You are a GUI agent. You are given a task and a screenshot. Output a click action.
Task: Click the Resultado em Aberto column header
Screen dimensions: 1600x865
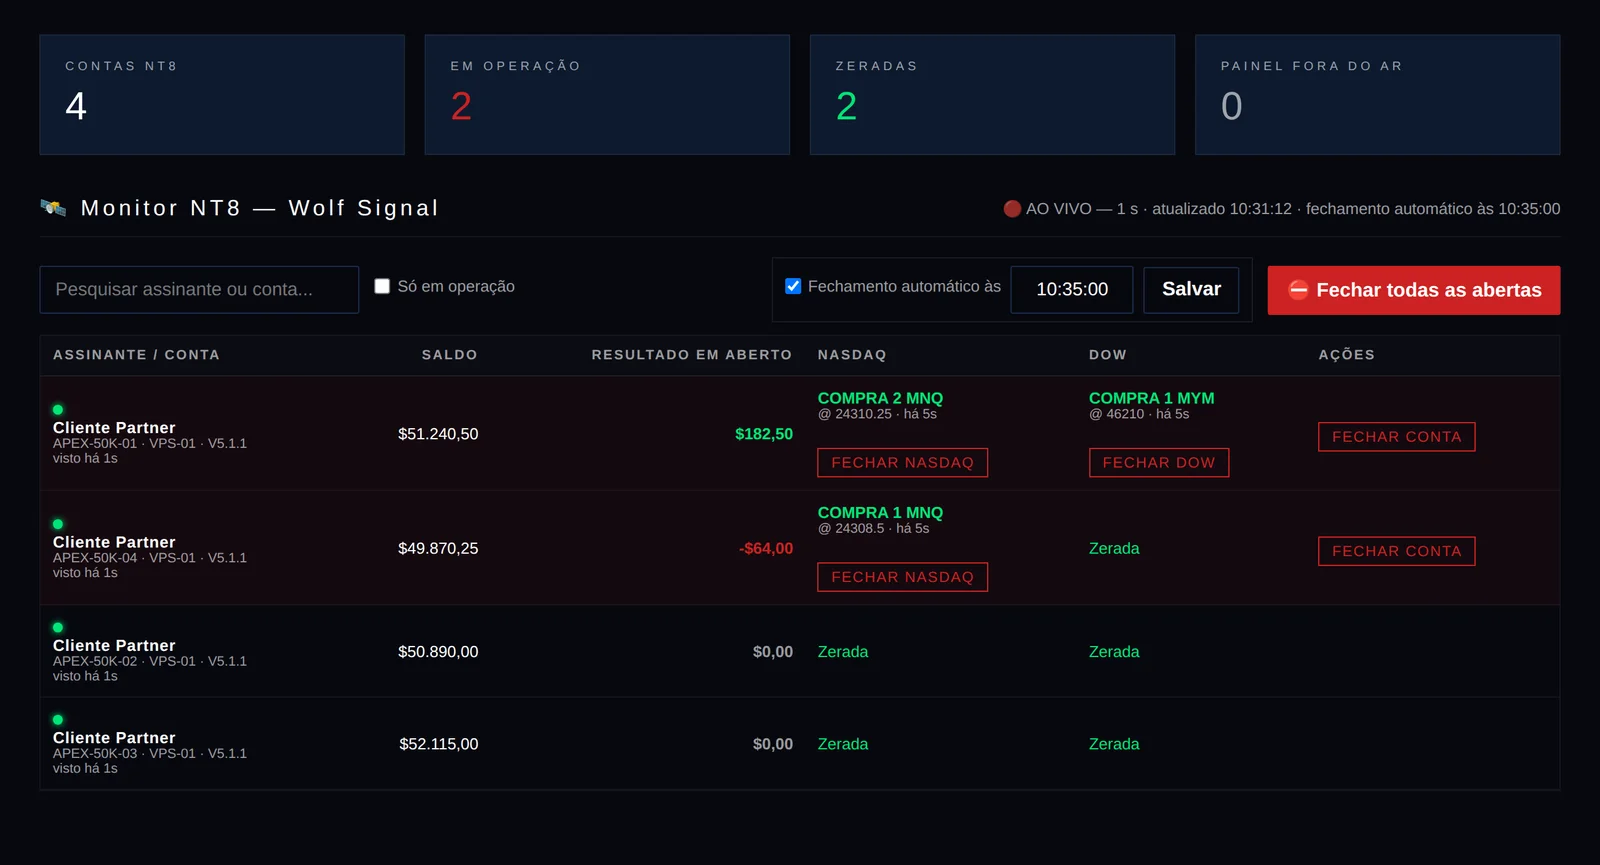(692, 355)
